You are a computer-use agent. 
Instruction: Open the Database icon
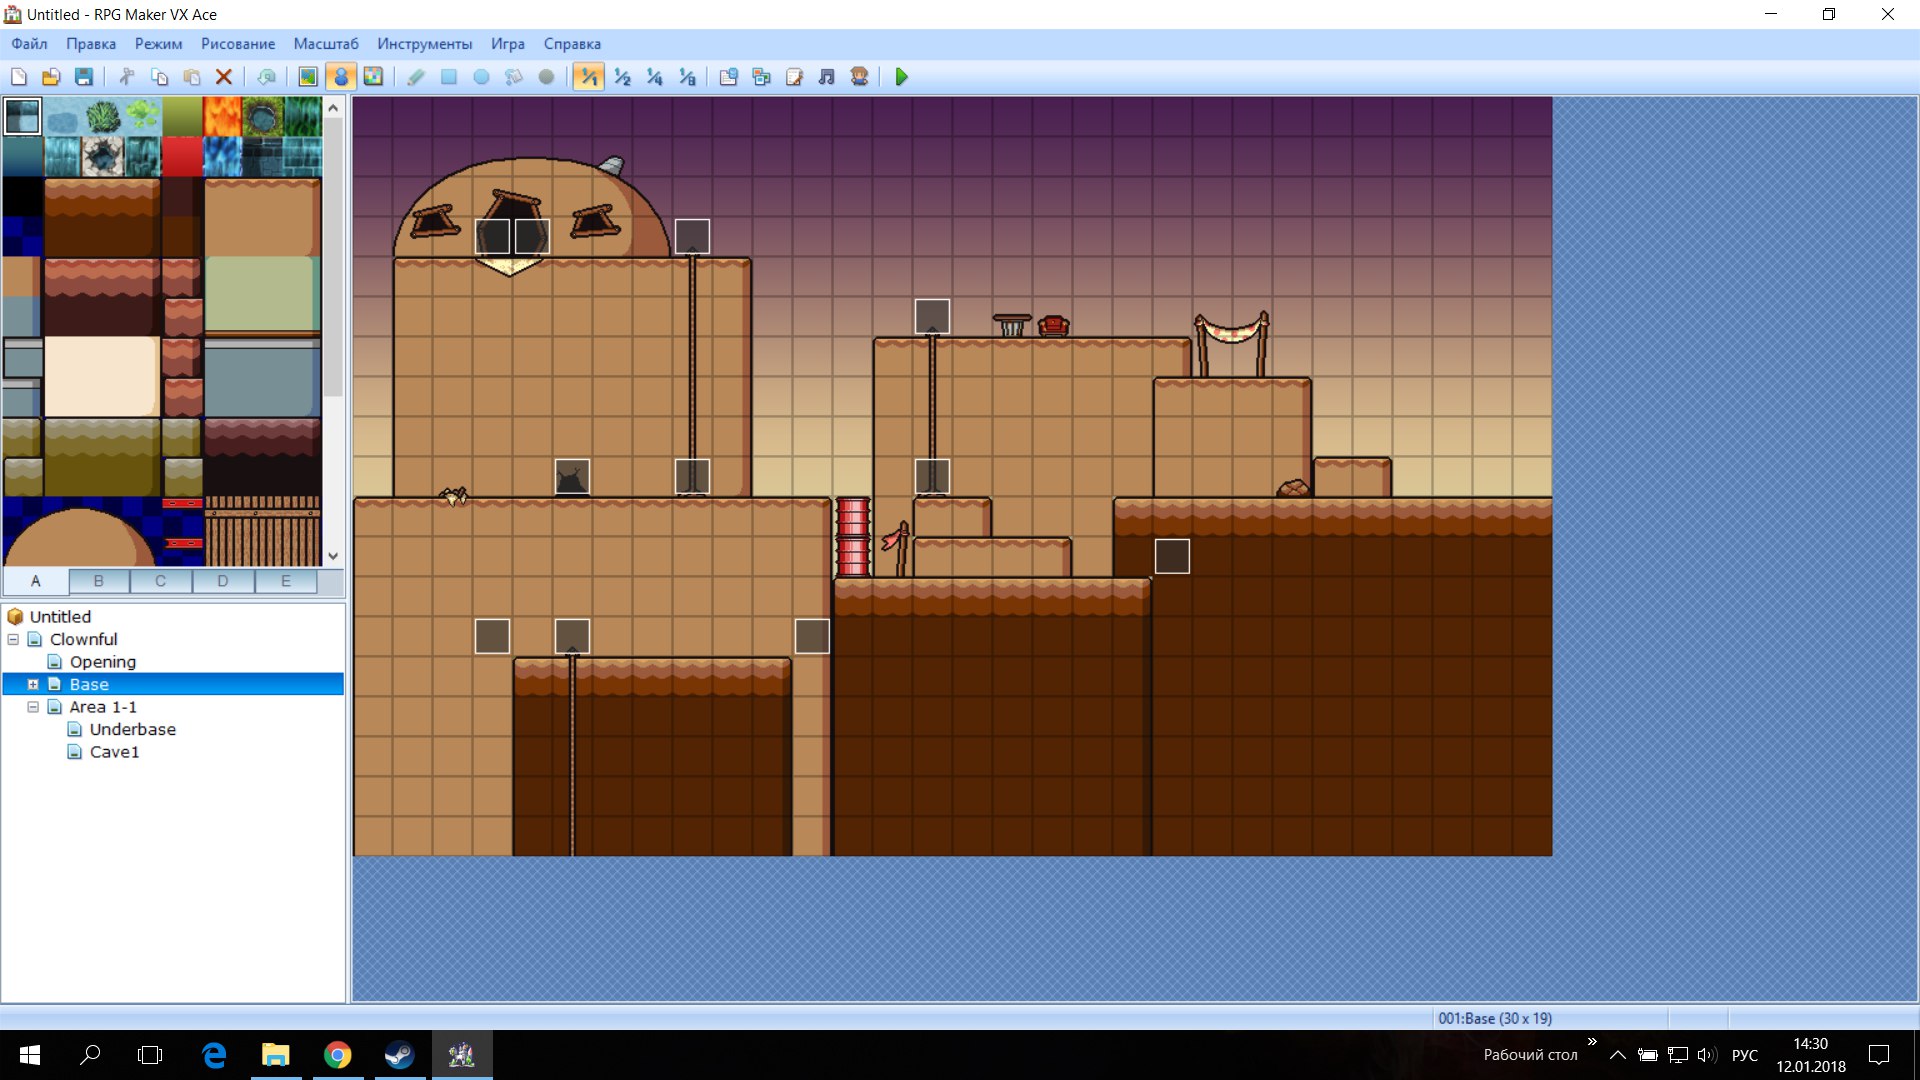729,77
